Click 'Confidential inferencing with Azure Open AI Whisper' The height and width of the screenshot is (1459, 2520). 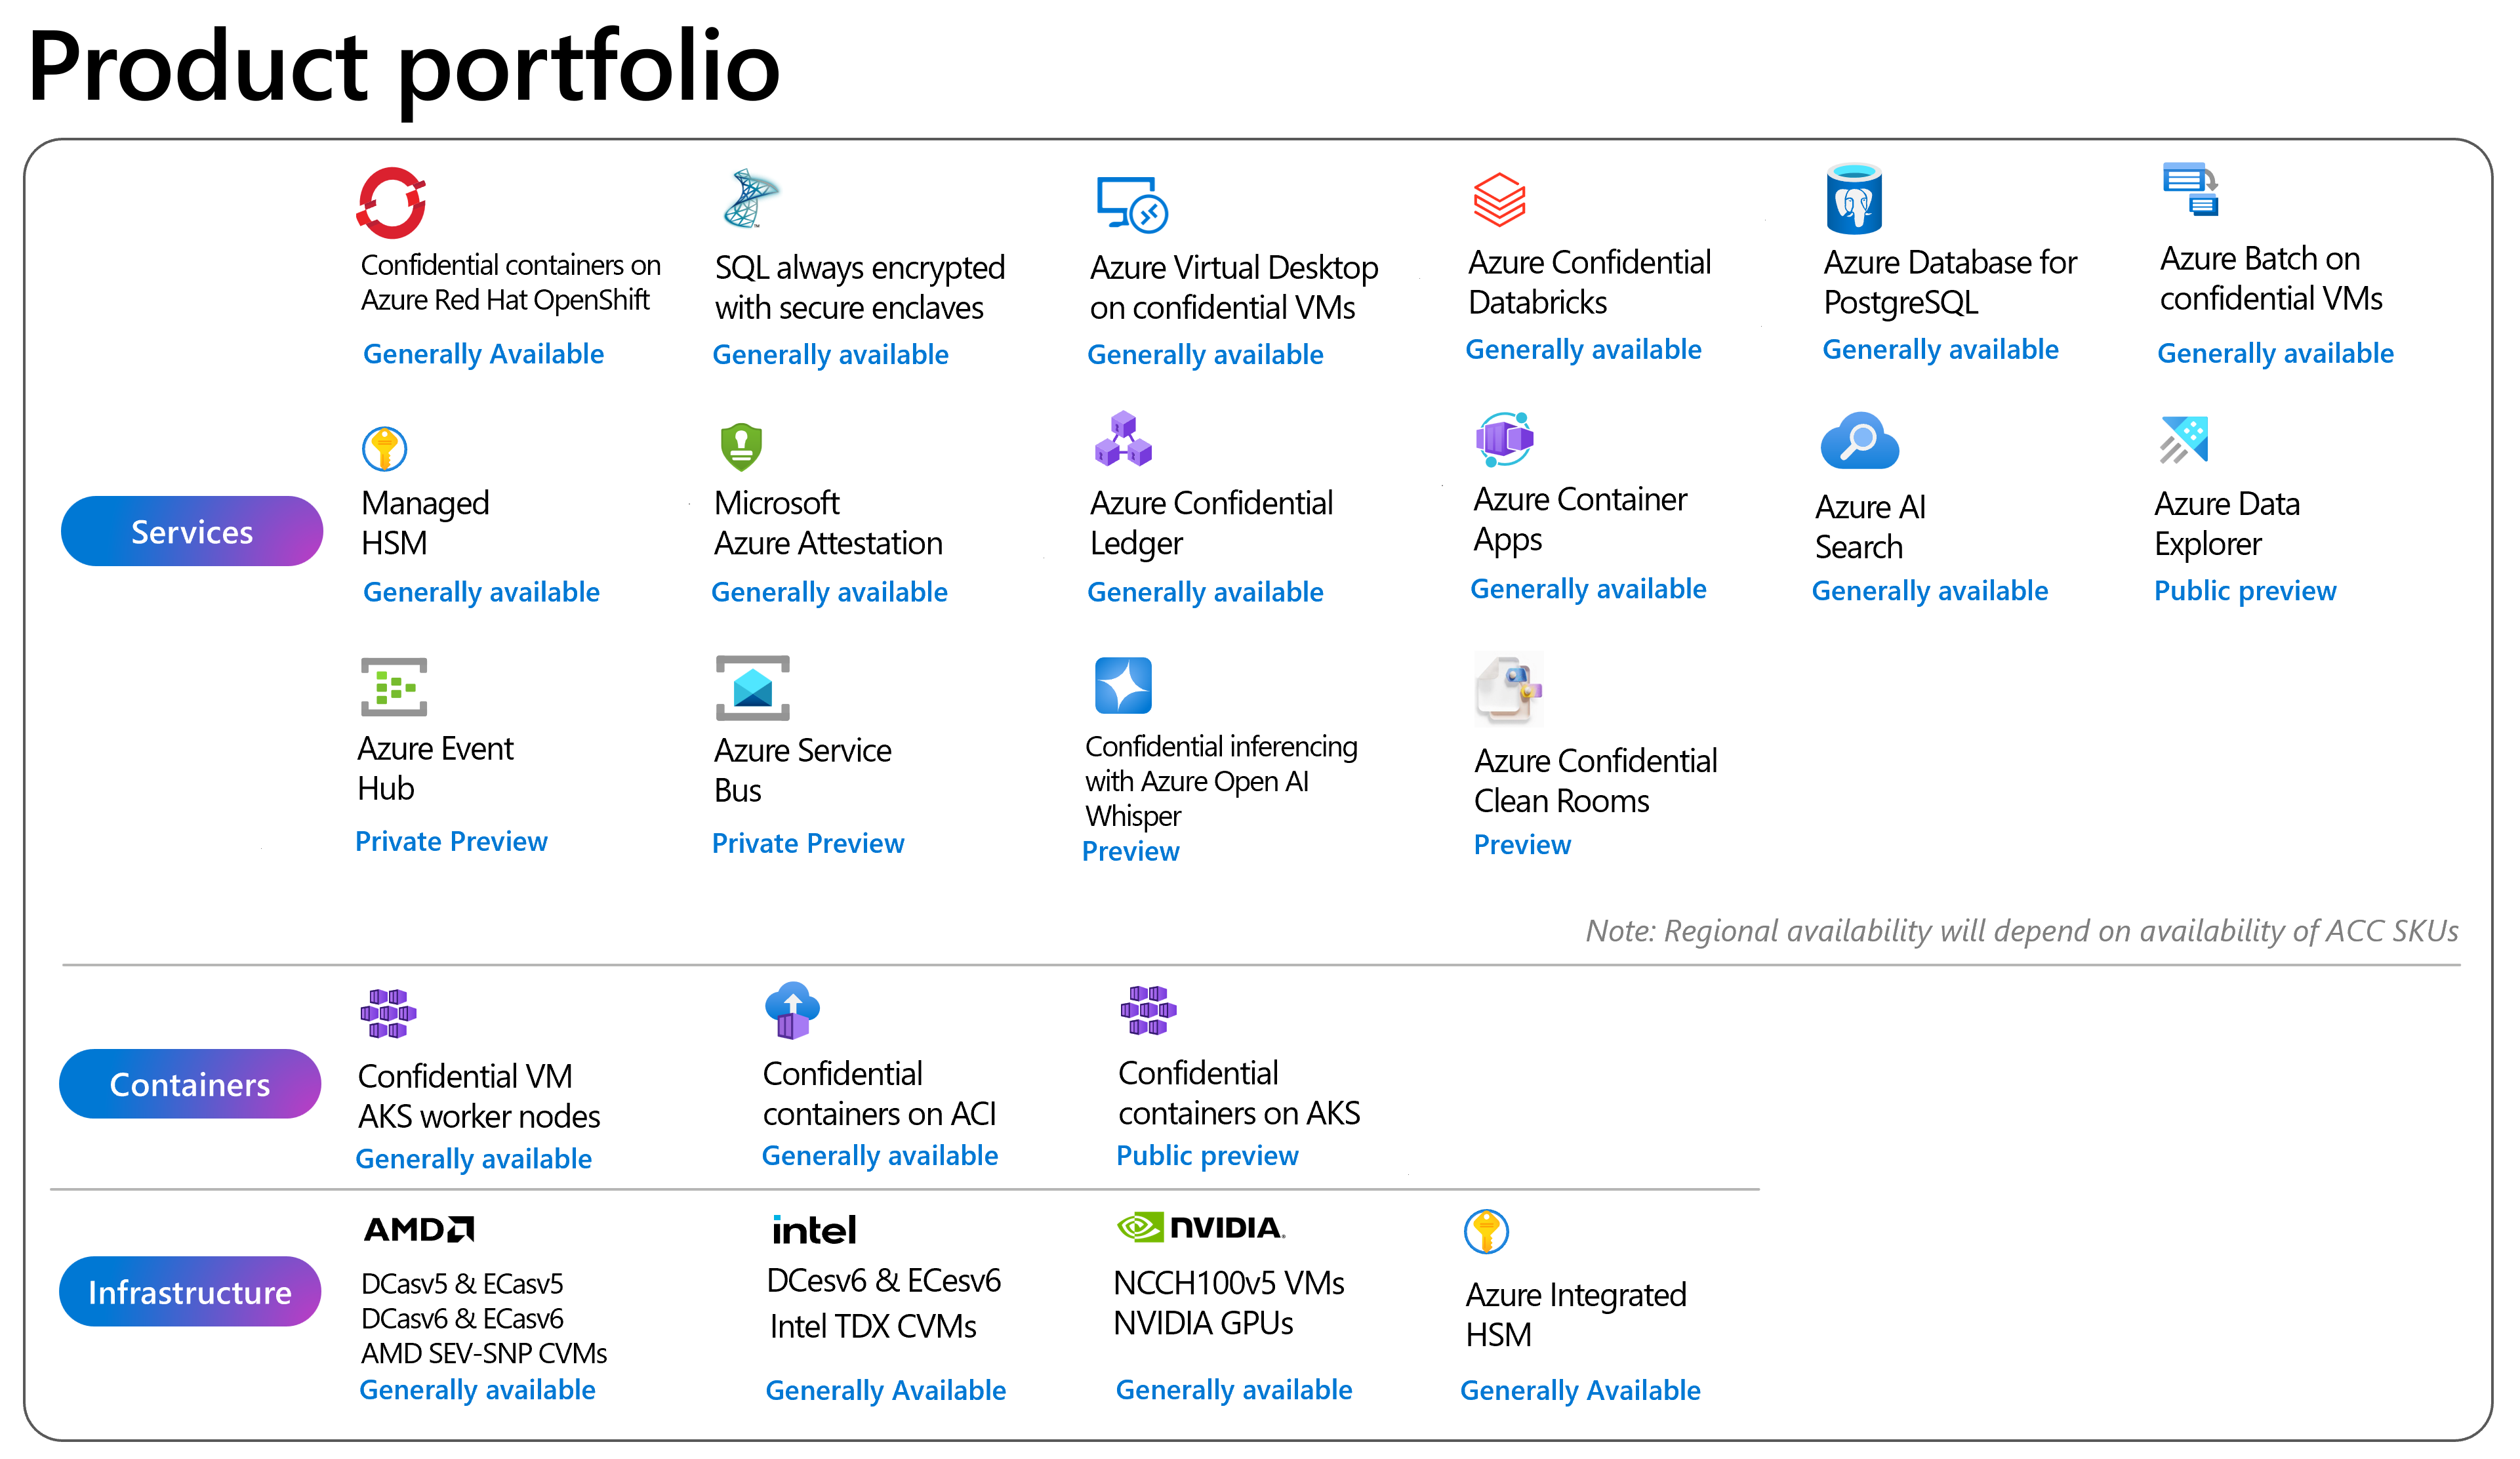click(1221, 781)
